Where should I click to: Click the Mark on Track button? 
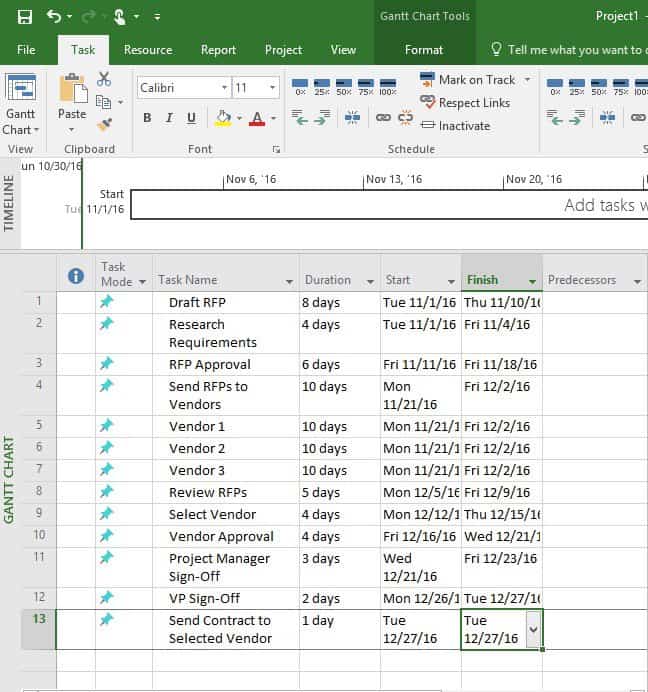[x=476, y=80]
